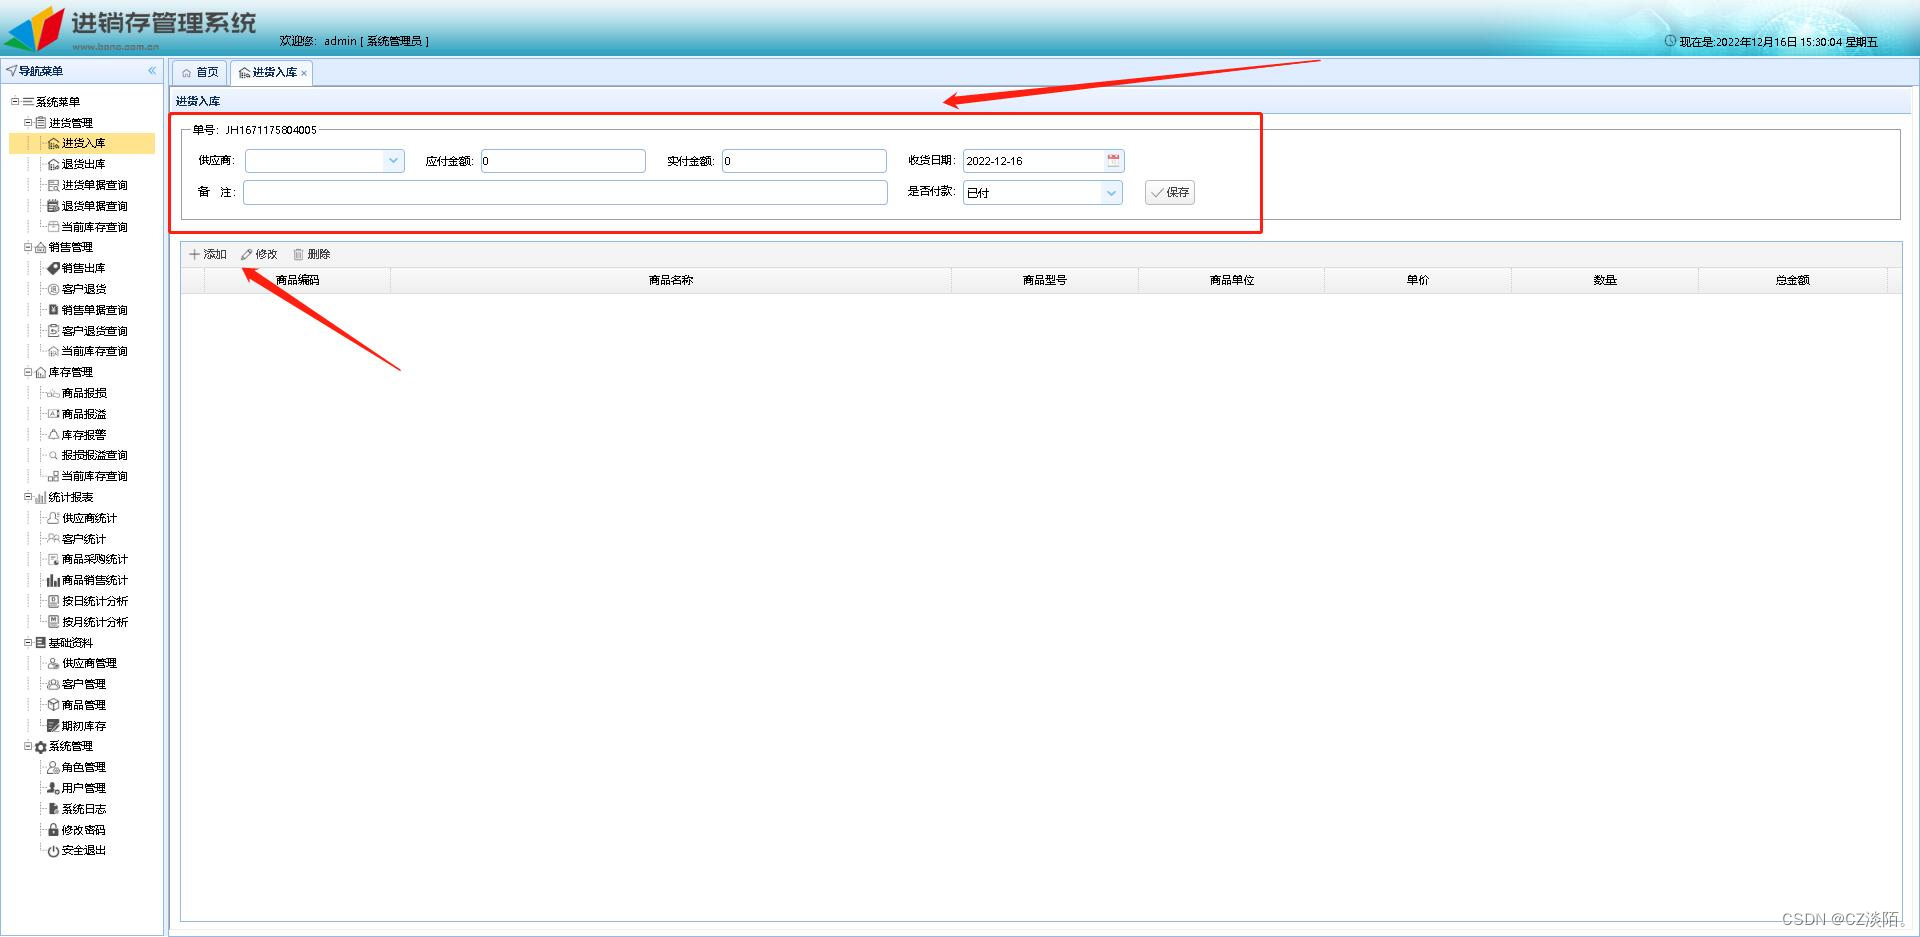The height and width of the screenshot is (937, 1920).
Task: Click the 修改 toolbar button
Action: (259, 254)
